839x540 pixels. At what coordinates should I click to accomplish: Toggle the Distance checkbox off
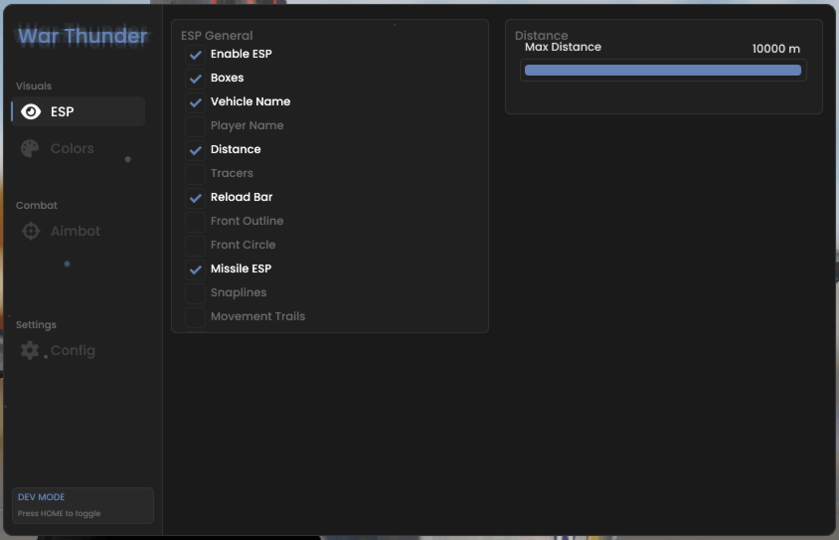point(195,150)
